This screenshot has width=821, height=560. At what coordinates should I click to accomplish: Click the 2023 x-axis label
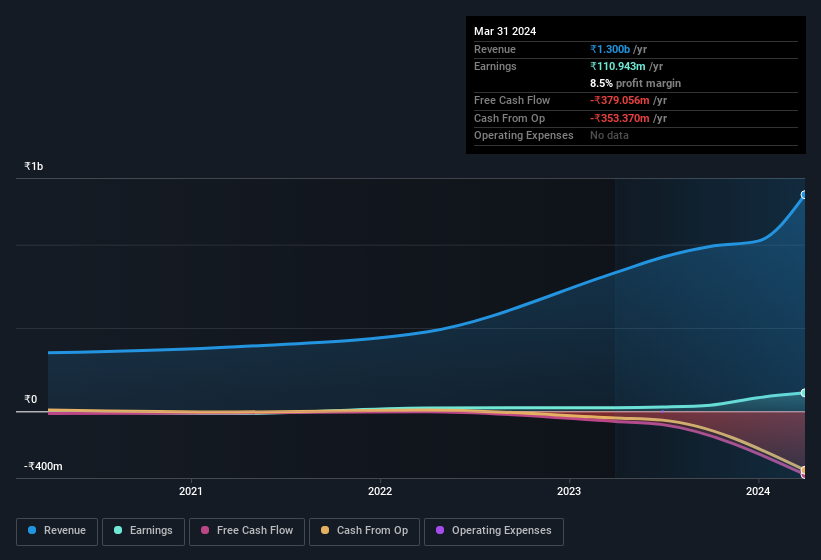pos(569,491)
